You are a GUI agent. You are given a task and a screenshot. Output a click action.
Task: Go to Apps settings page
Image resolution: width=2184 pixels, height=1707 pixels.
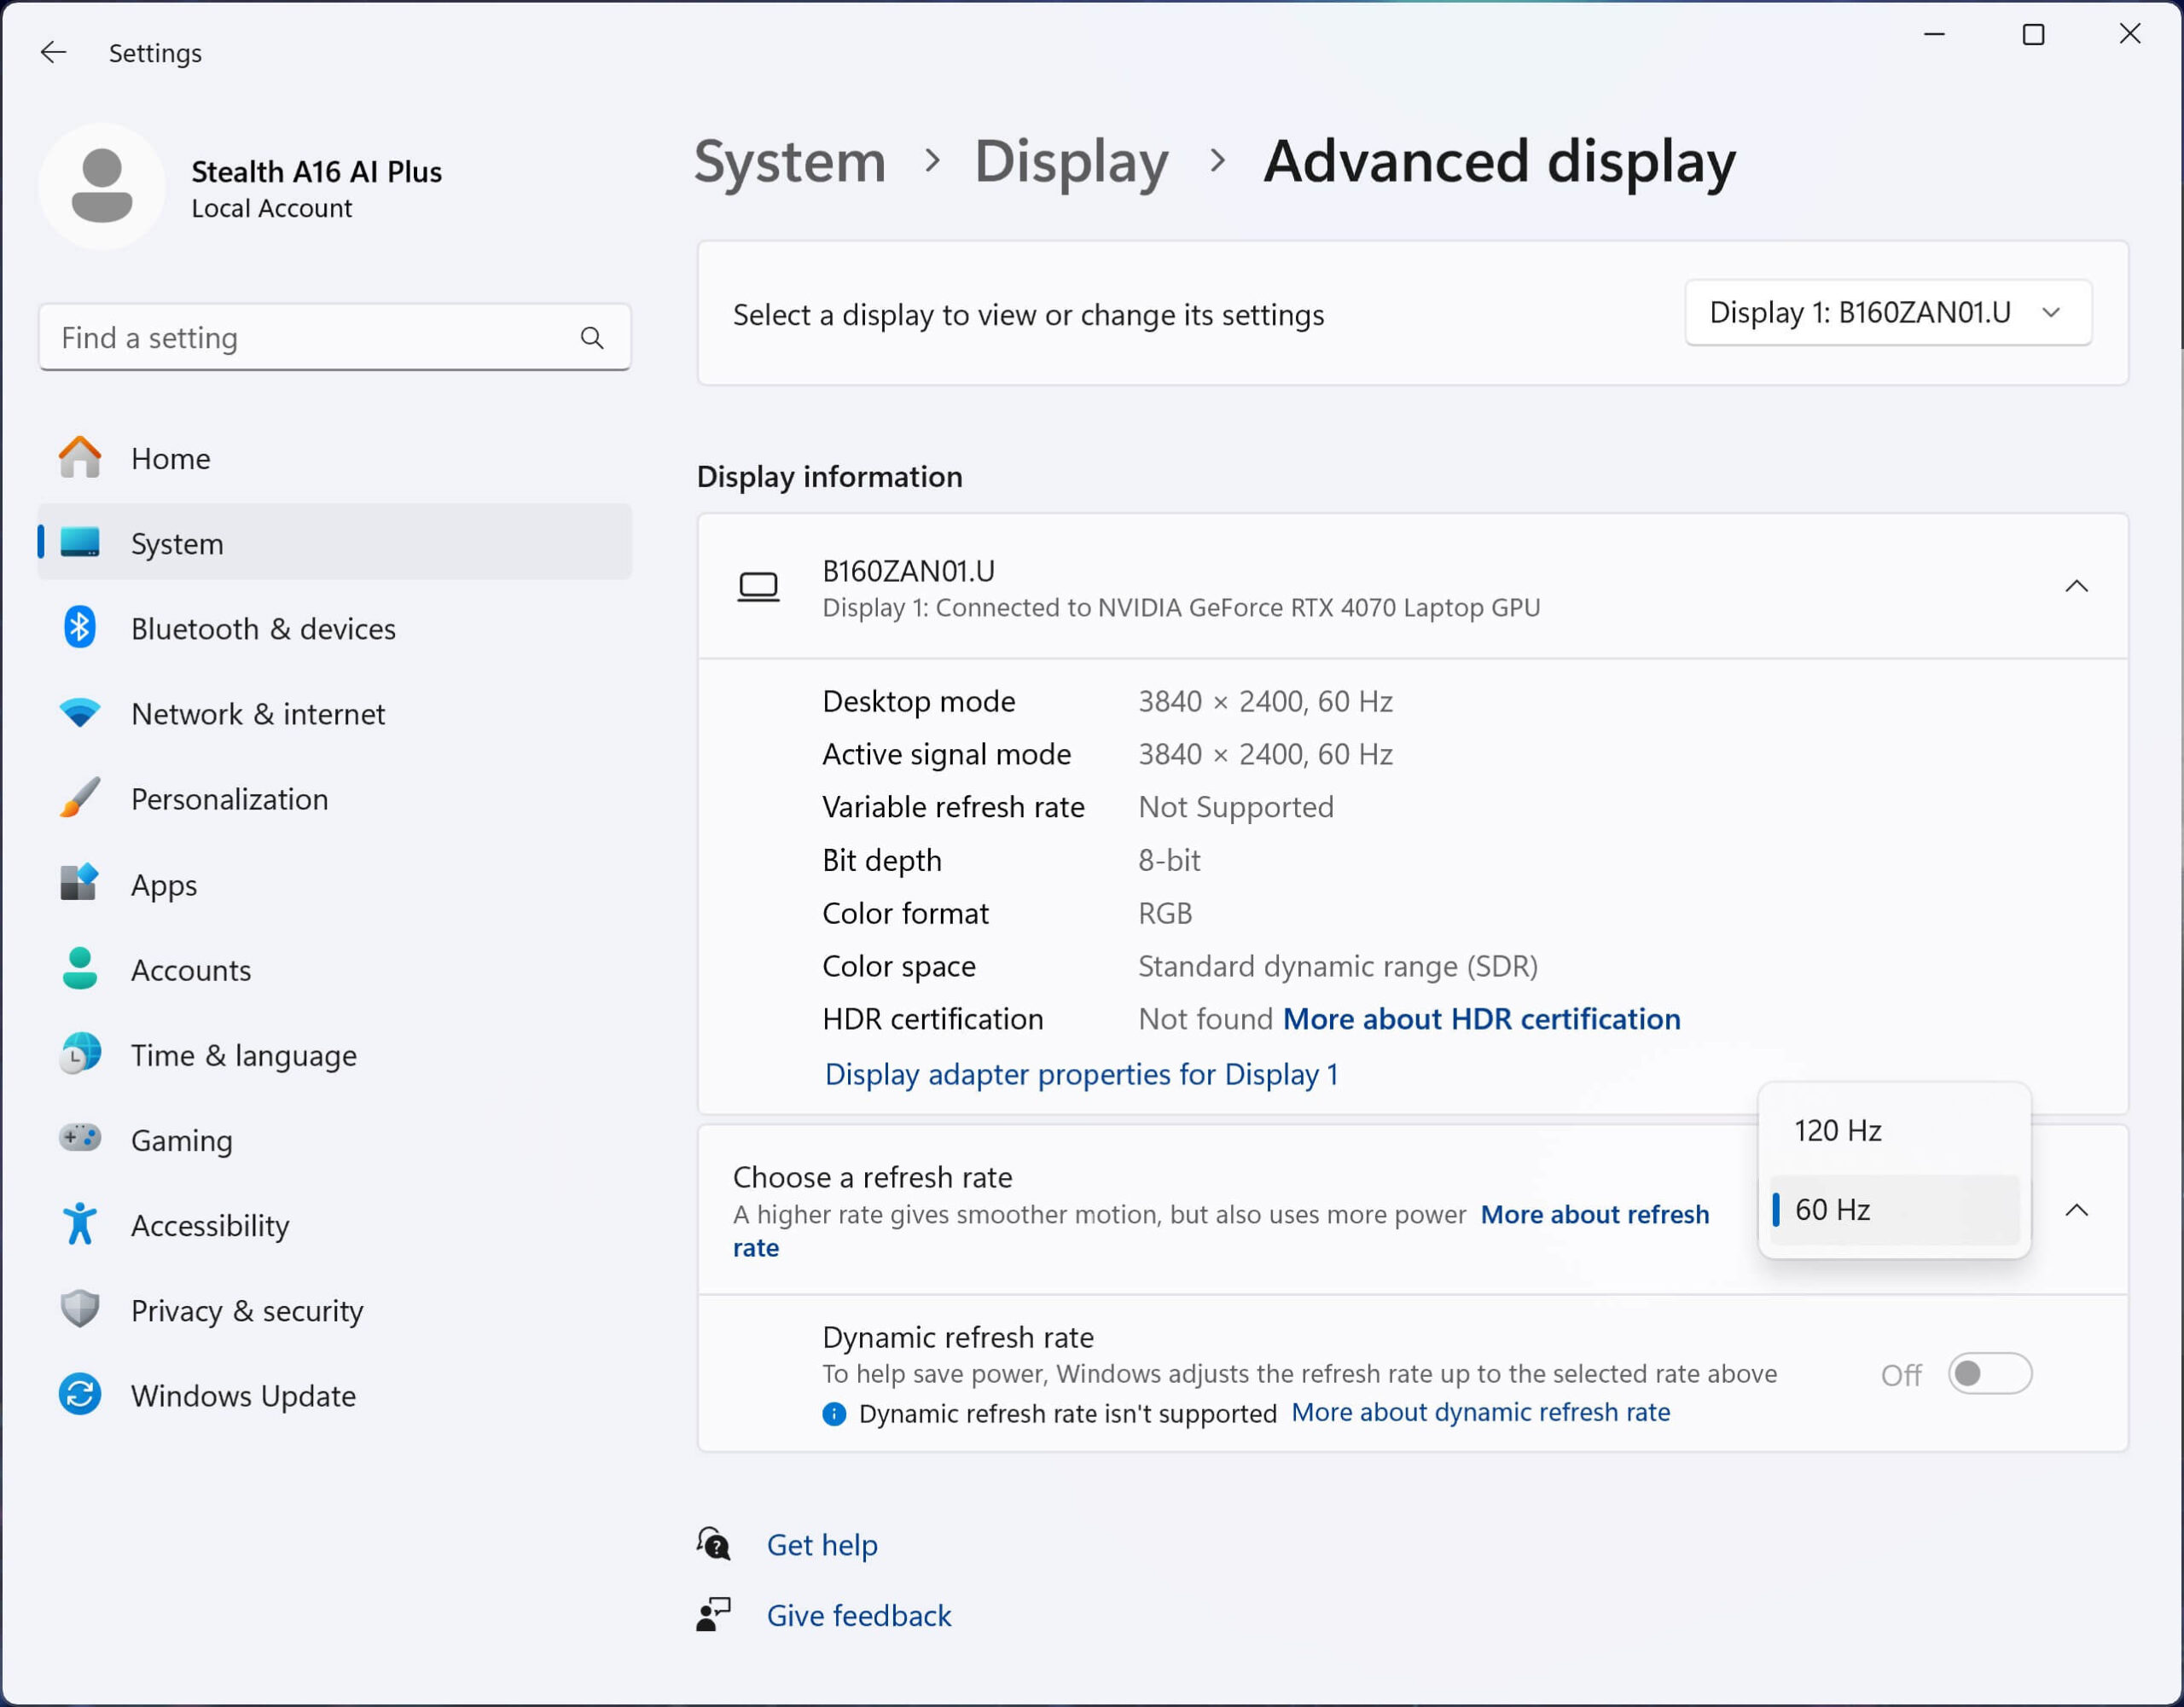pyautogui.click(x=335, y=884)
